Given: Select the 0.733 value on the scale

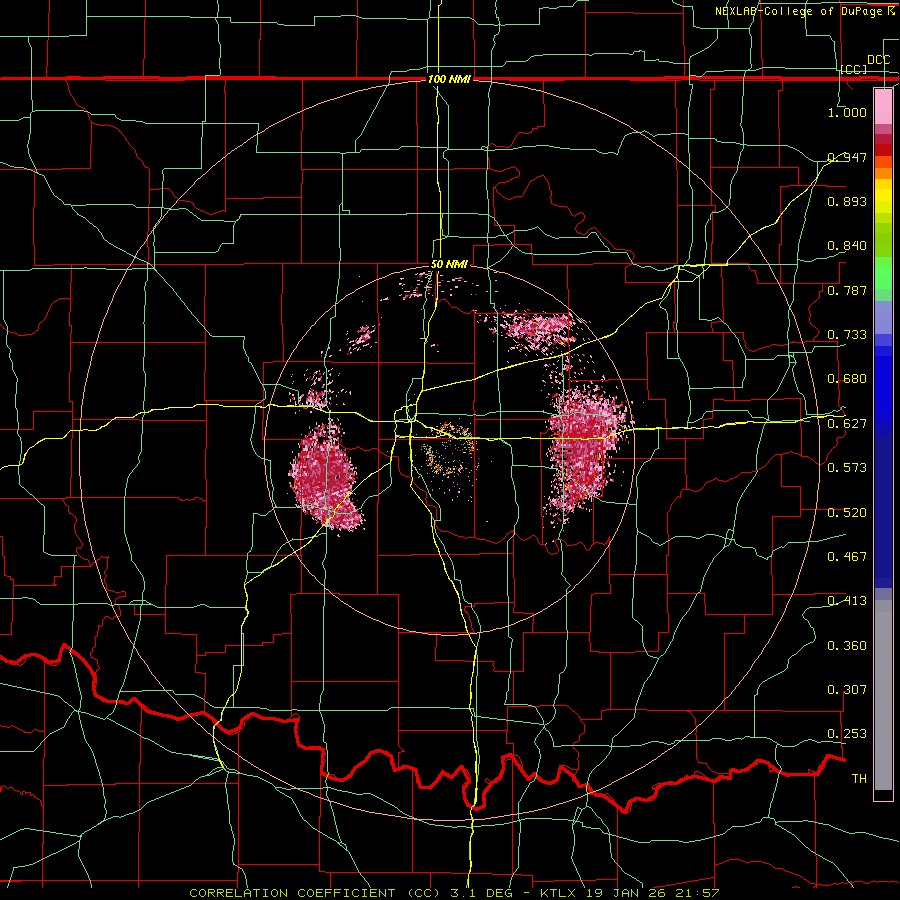Looking at the screenshot, I should click(847, 334).
